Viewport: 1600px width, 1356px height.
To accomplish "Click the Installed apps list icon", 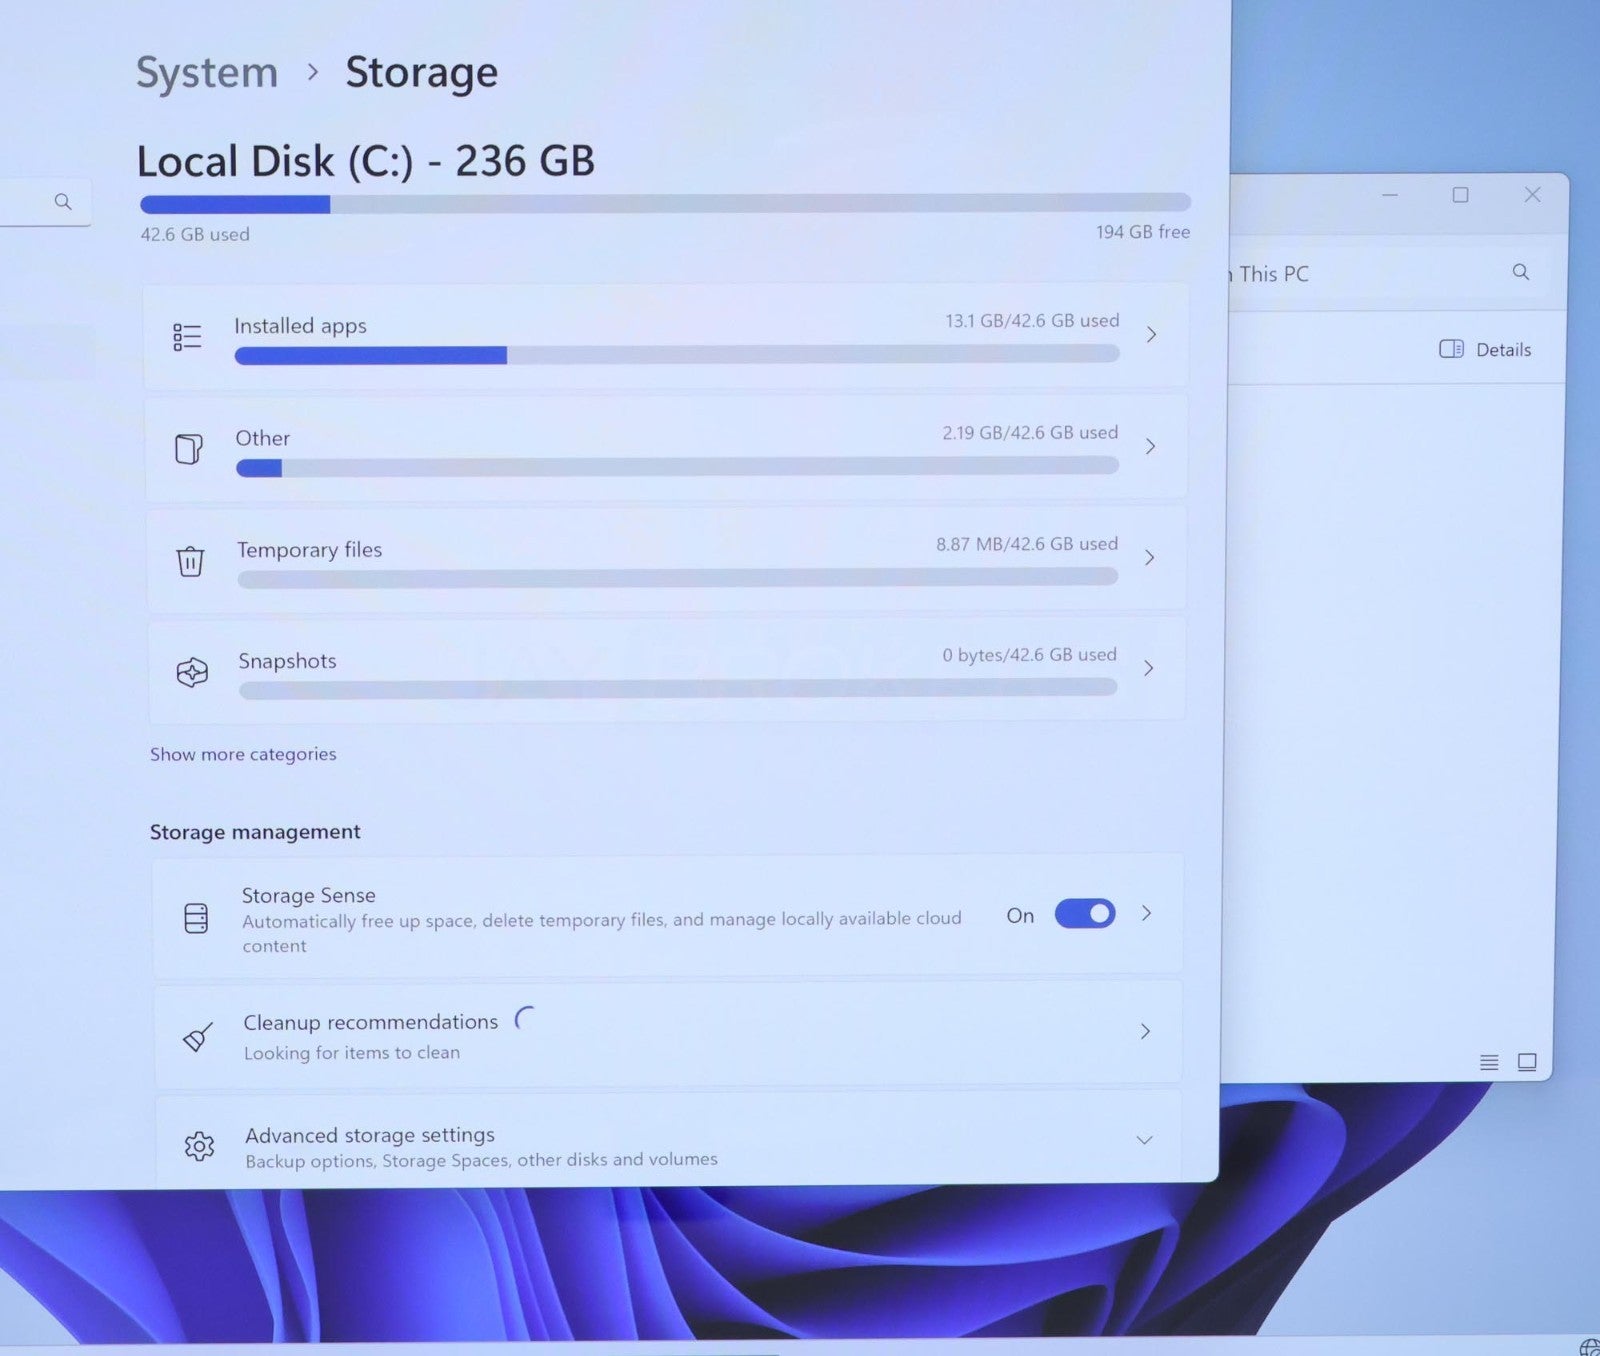I will point(187,337).
